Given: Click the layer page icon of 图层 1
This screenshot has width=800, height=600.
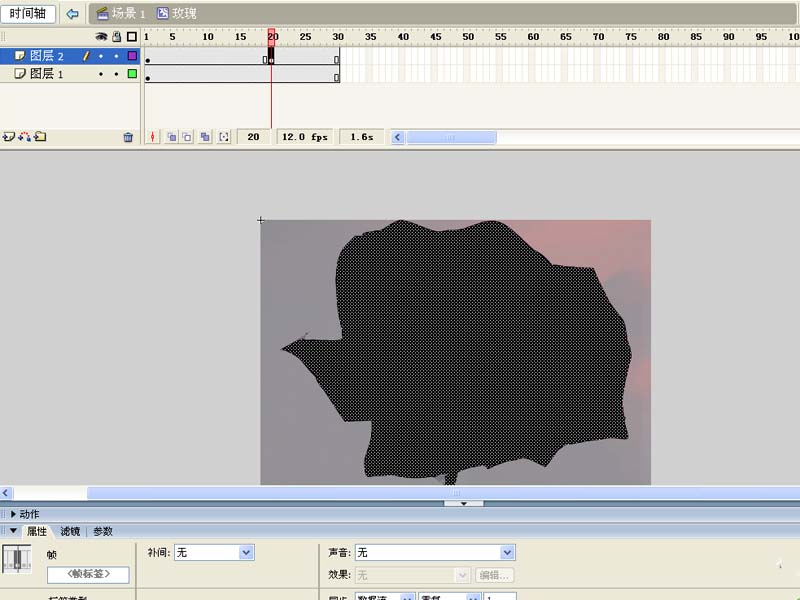Looking at the screenshot, I should click(20, 74).
